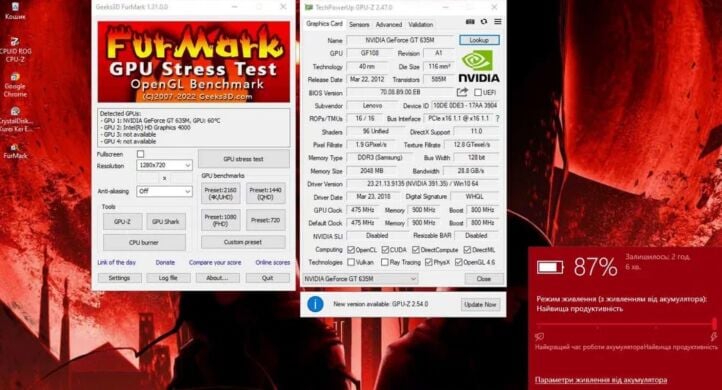Viewport: 722px width, 390px height.
Task: Click the Quit button in FurMark
Action: point(268,278)
